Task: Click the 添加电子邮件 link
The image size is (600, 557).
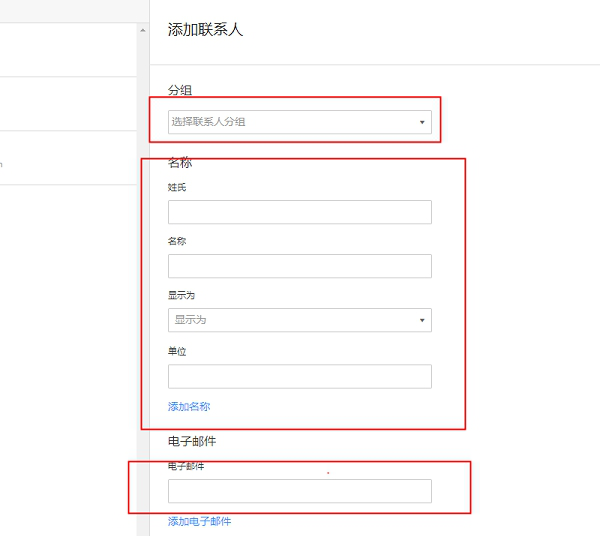Action: pos(199,521)
